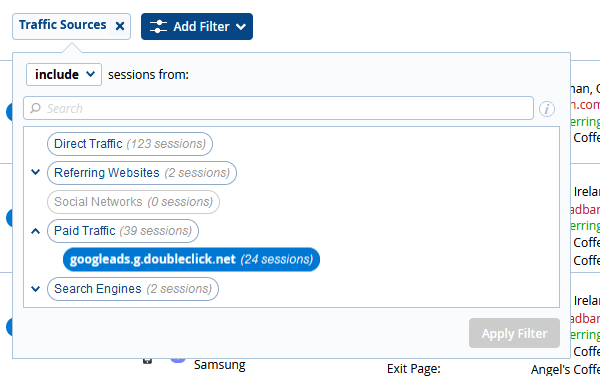Expand the Referring Websites group
This screenshot has height=376, width=600.
(x=36, y=172)
